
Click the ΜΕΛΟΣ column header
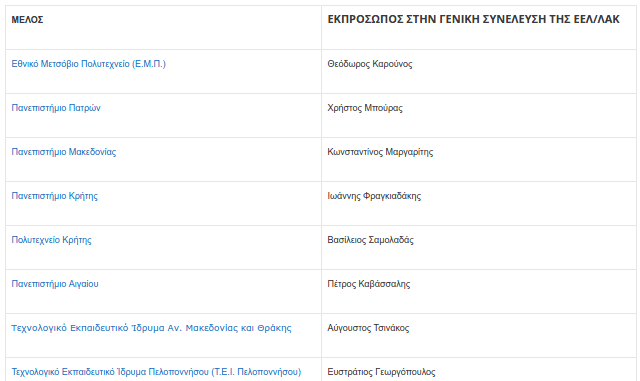click(x=27, y=20)
